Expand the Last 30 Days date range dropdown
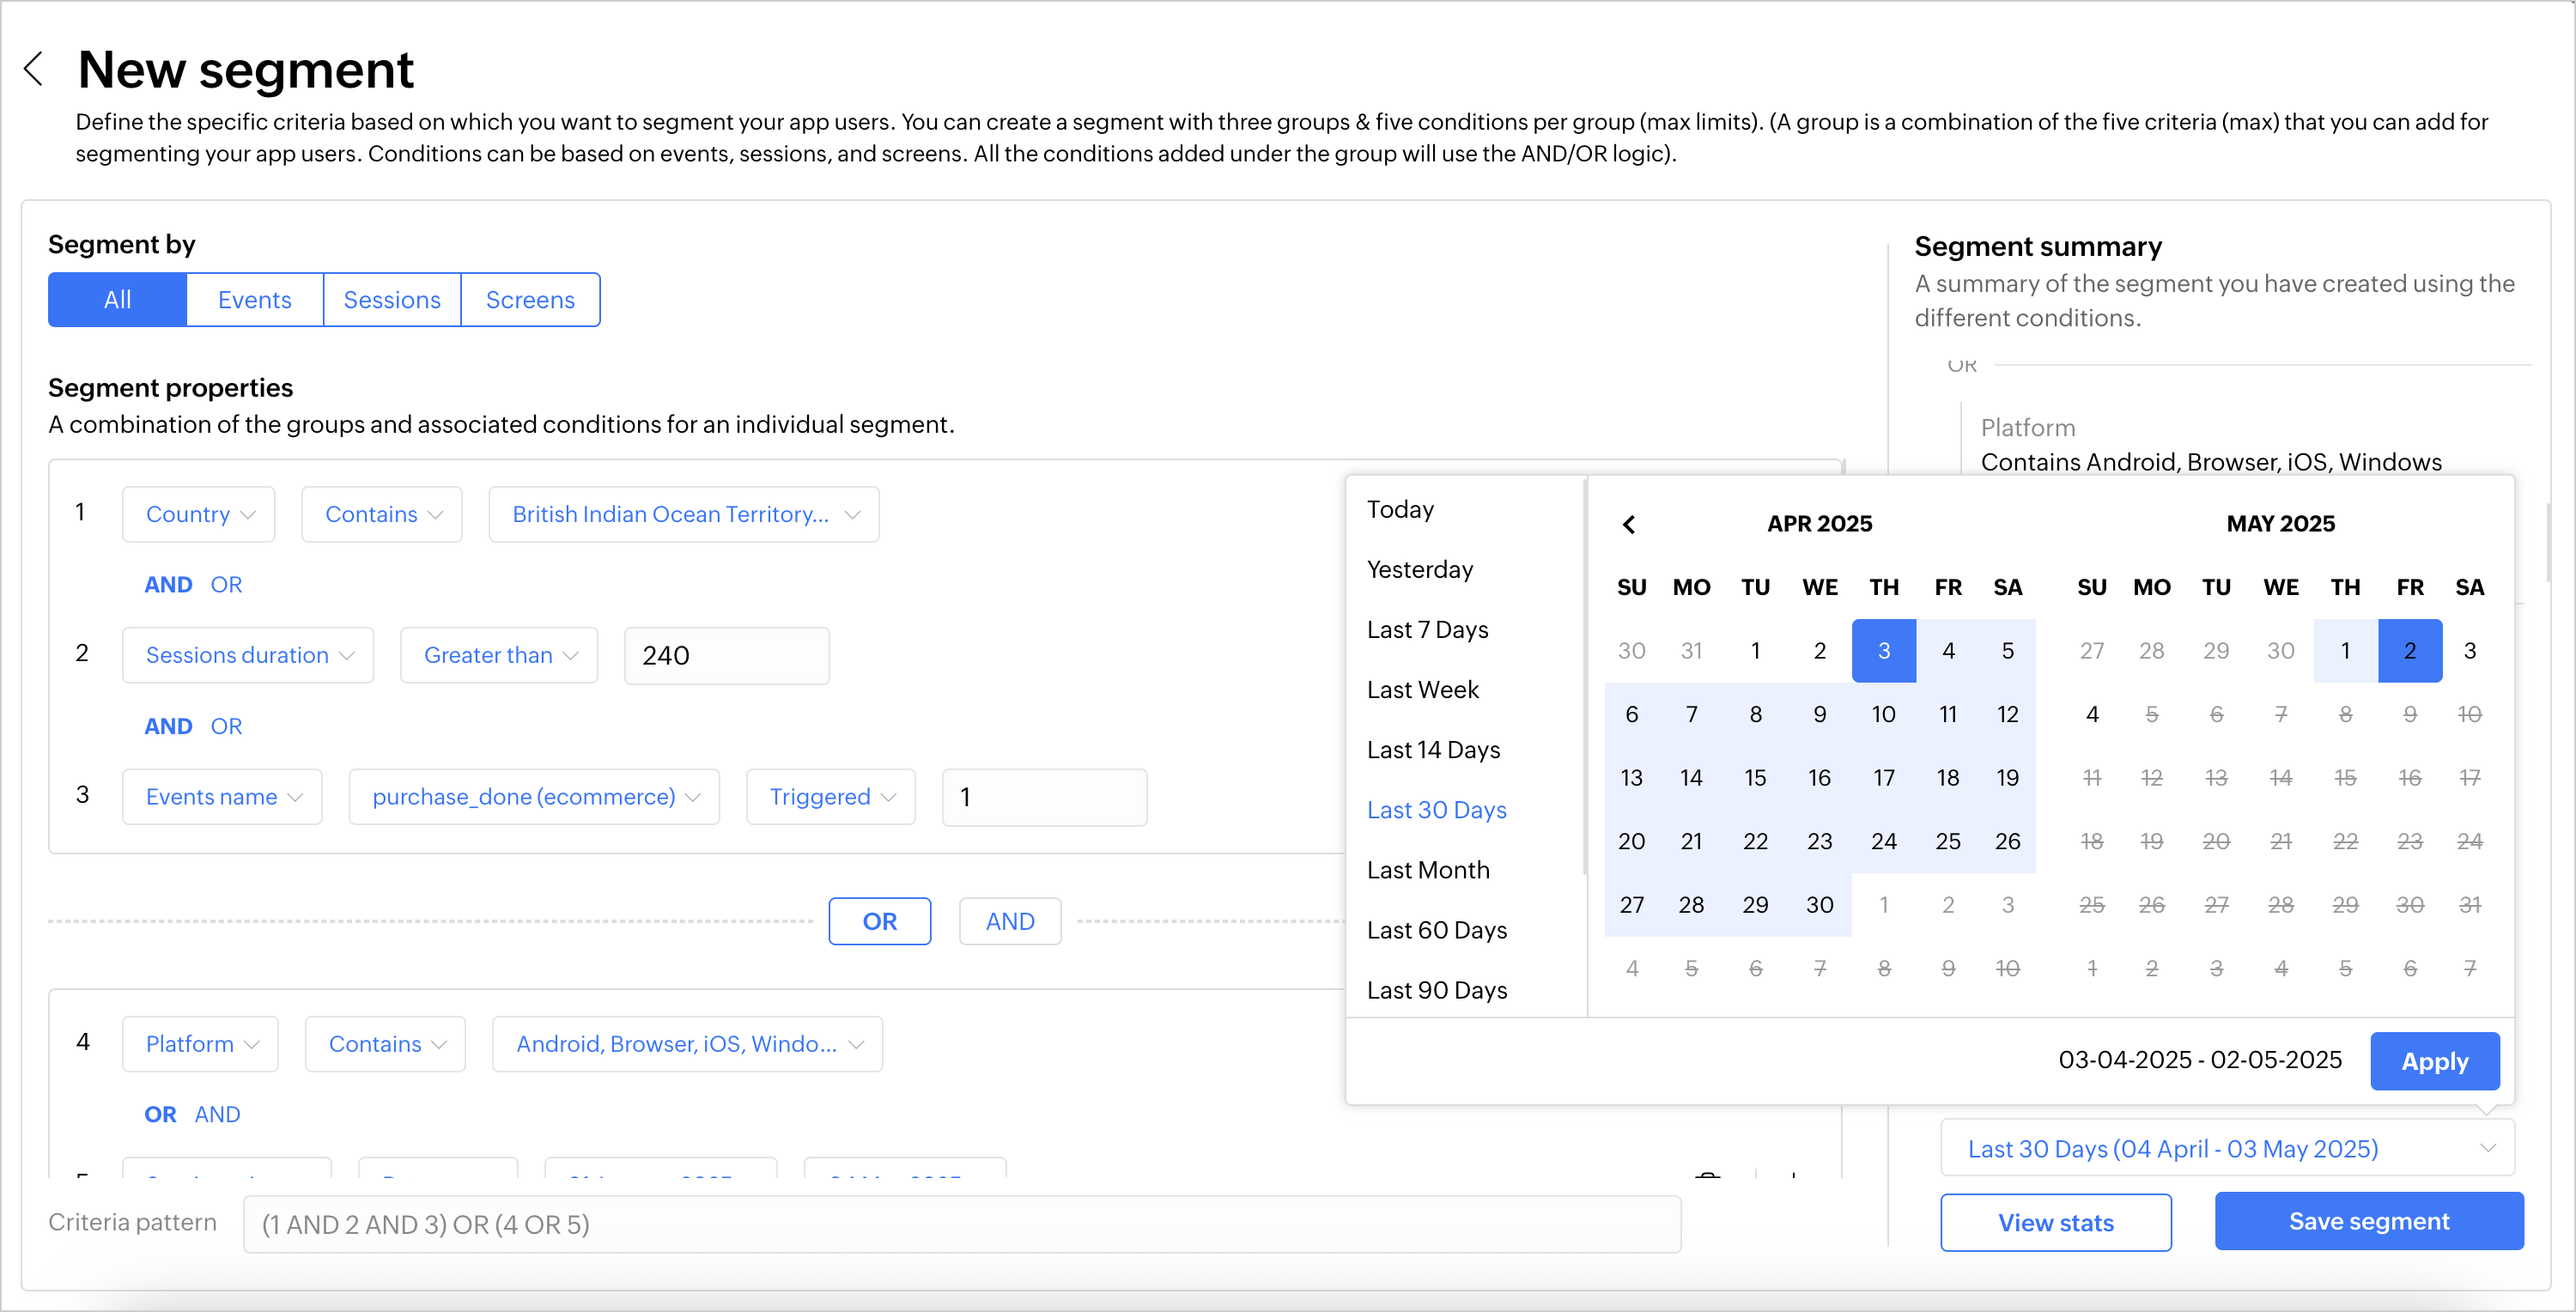Screen dimensions: 2576x1312 coord(2228,1148)
